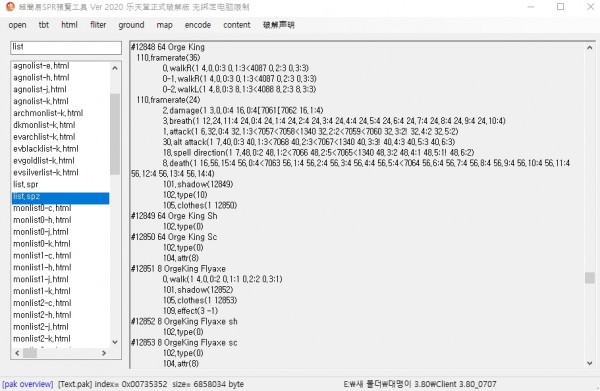Open the tbt menu
The width and height of the screenshot is (600, 391).
[44, 25]
